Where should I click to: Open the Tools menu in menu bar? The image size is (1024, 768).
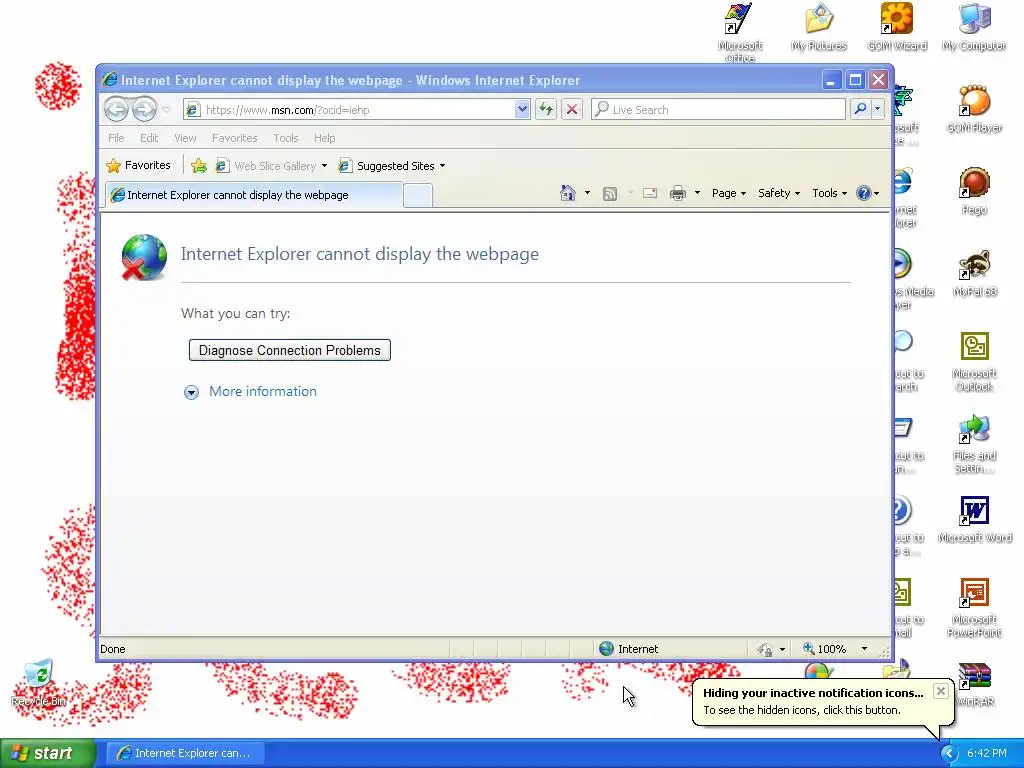[x=285, y=138]
